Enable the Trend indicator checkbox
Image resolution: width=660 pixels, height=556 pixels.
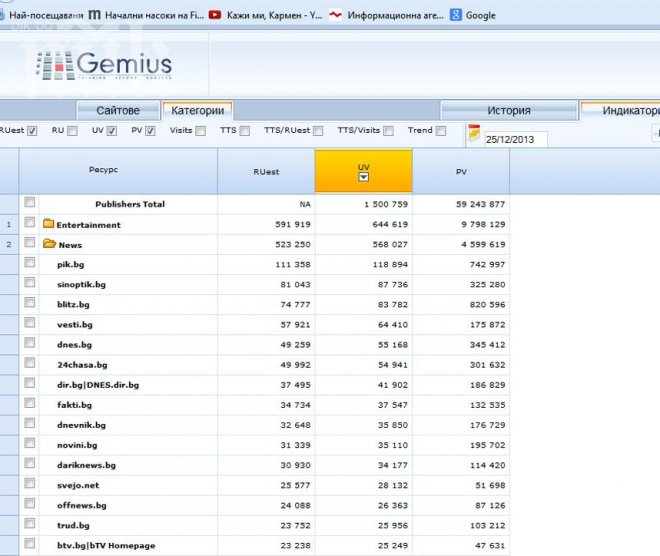point(441,131)
